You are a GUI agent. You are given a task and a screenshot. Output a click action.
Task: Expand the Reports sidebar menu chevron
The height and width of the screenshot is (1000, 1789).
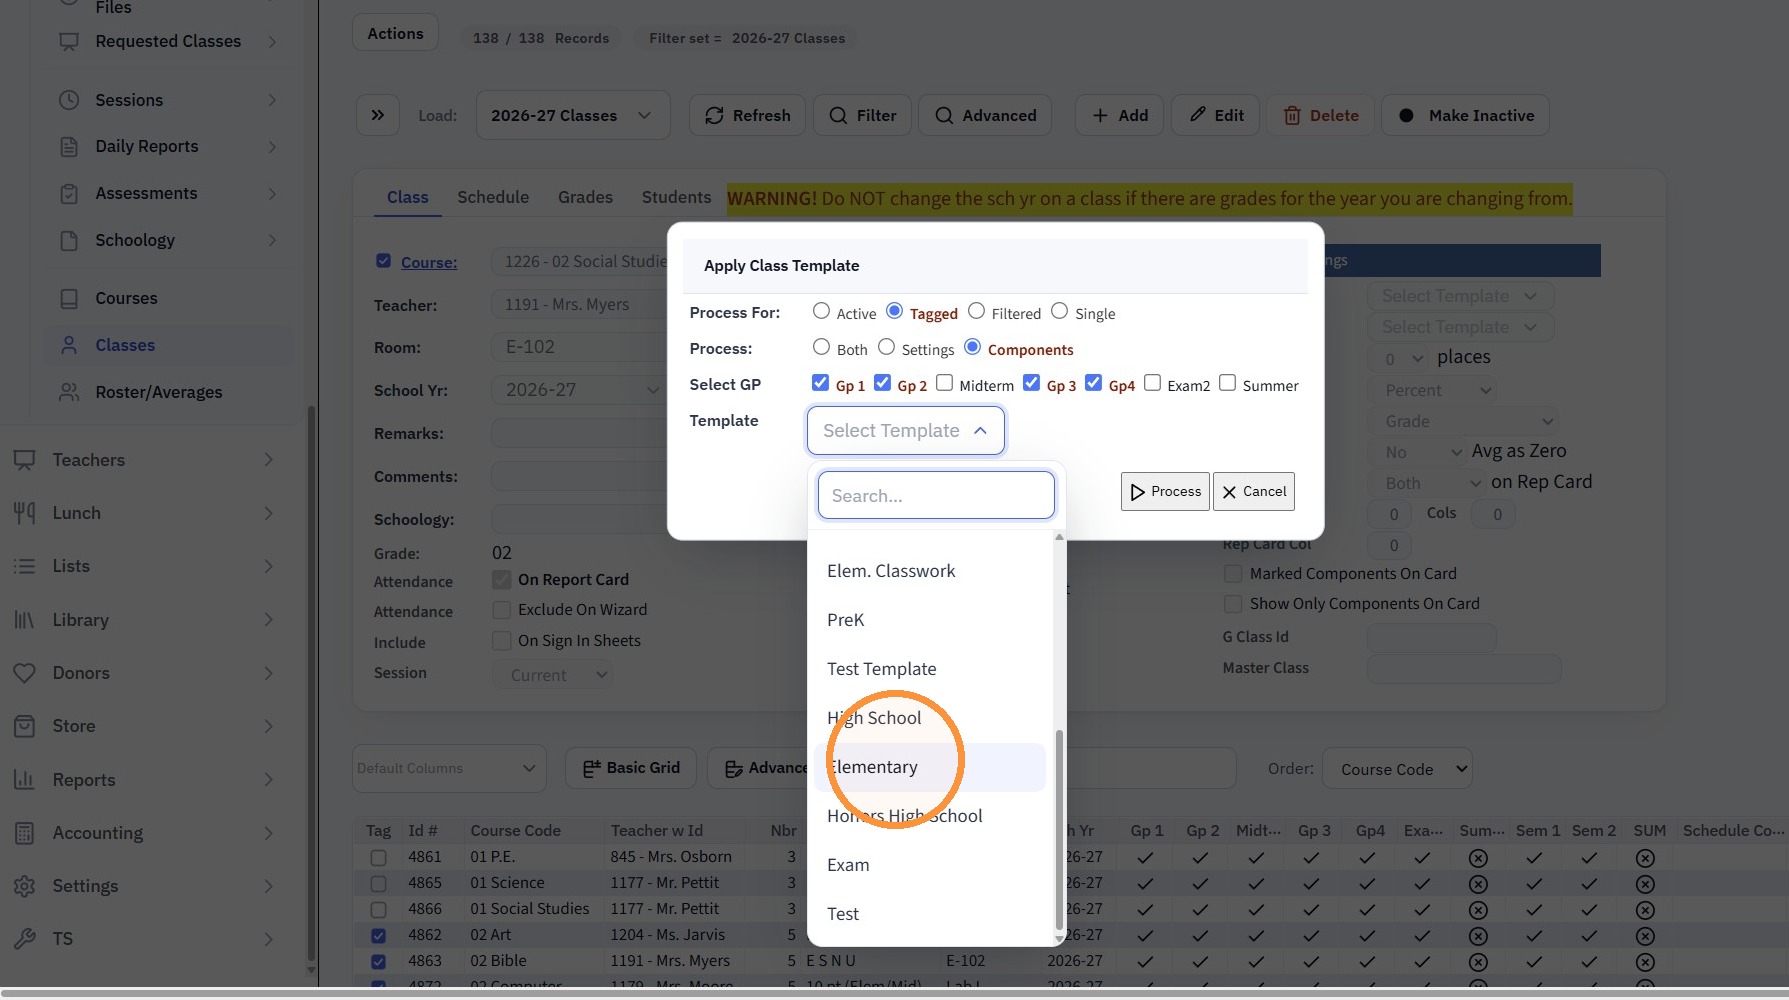[x=268, y=780]
